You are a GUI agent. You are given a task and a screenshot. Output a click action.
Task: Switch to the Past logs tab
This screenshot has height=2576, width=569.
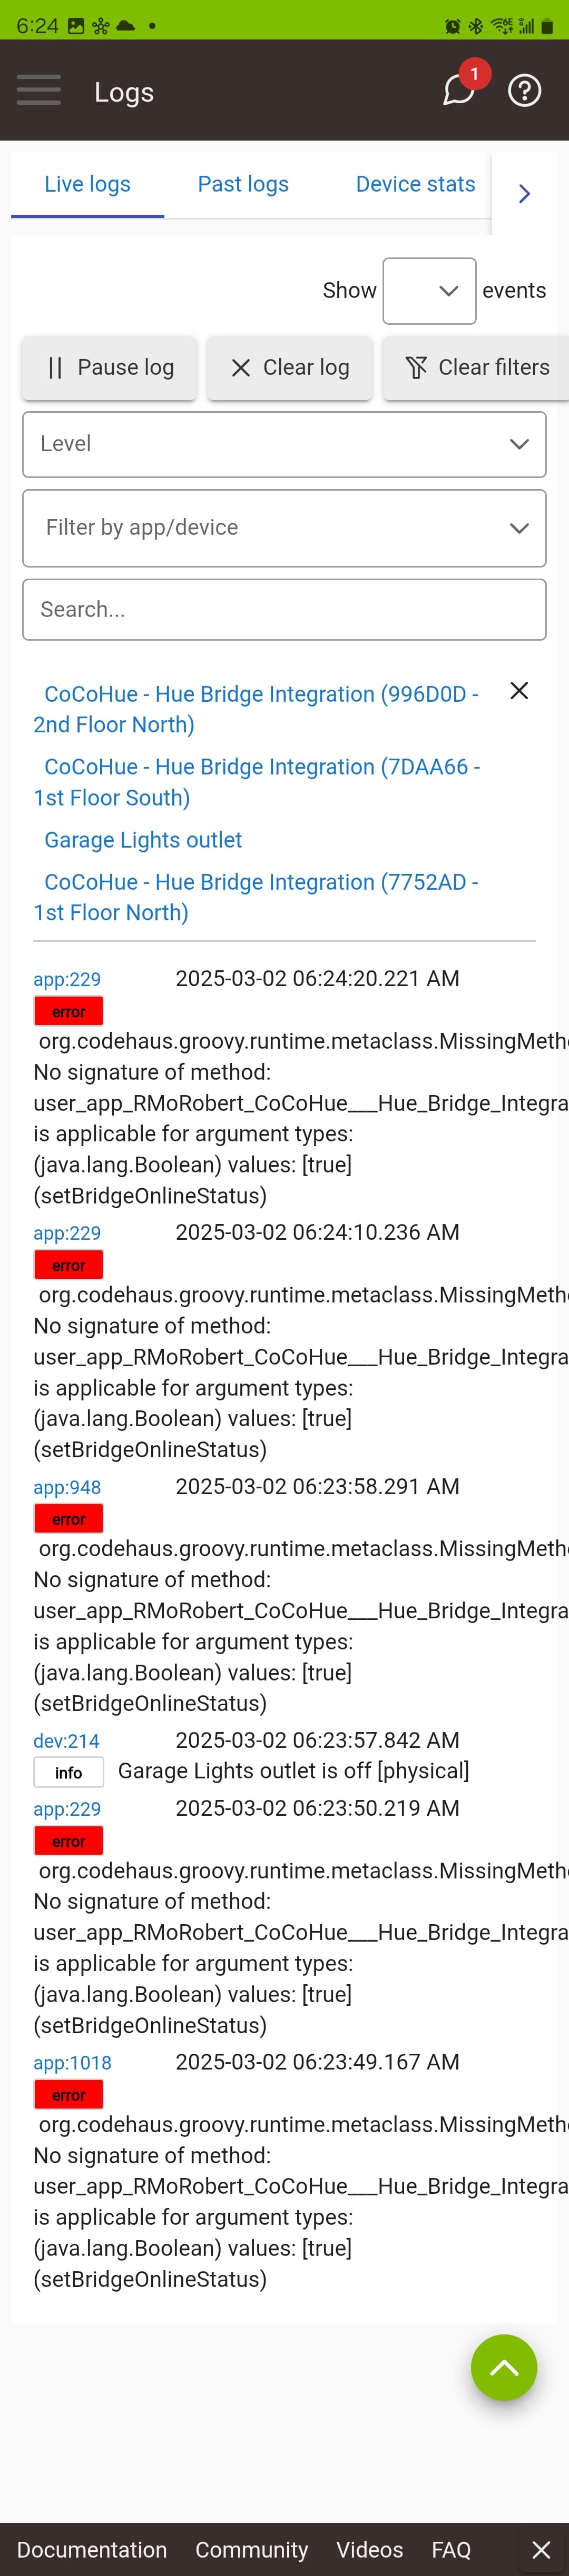coord(242,184)
